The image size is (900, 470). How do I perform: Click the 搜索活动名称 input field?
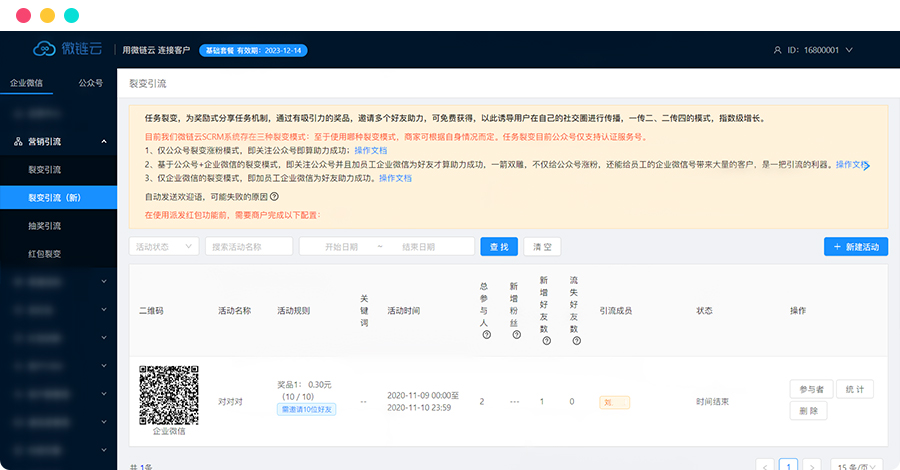249,247
